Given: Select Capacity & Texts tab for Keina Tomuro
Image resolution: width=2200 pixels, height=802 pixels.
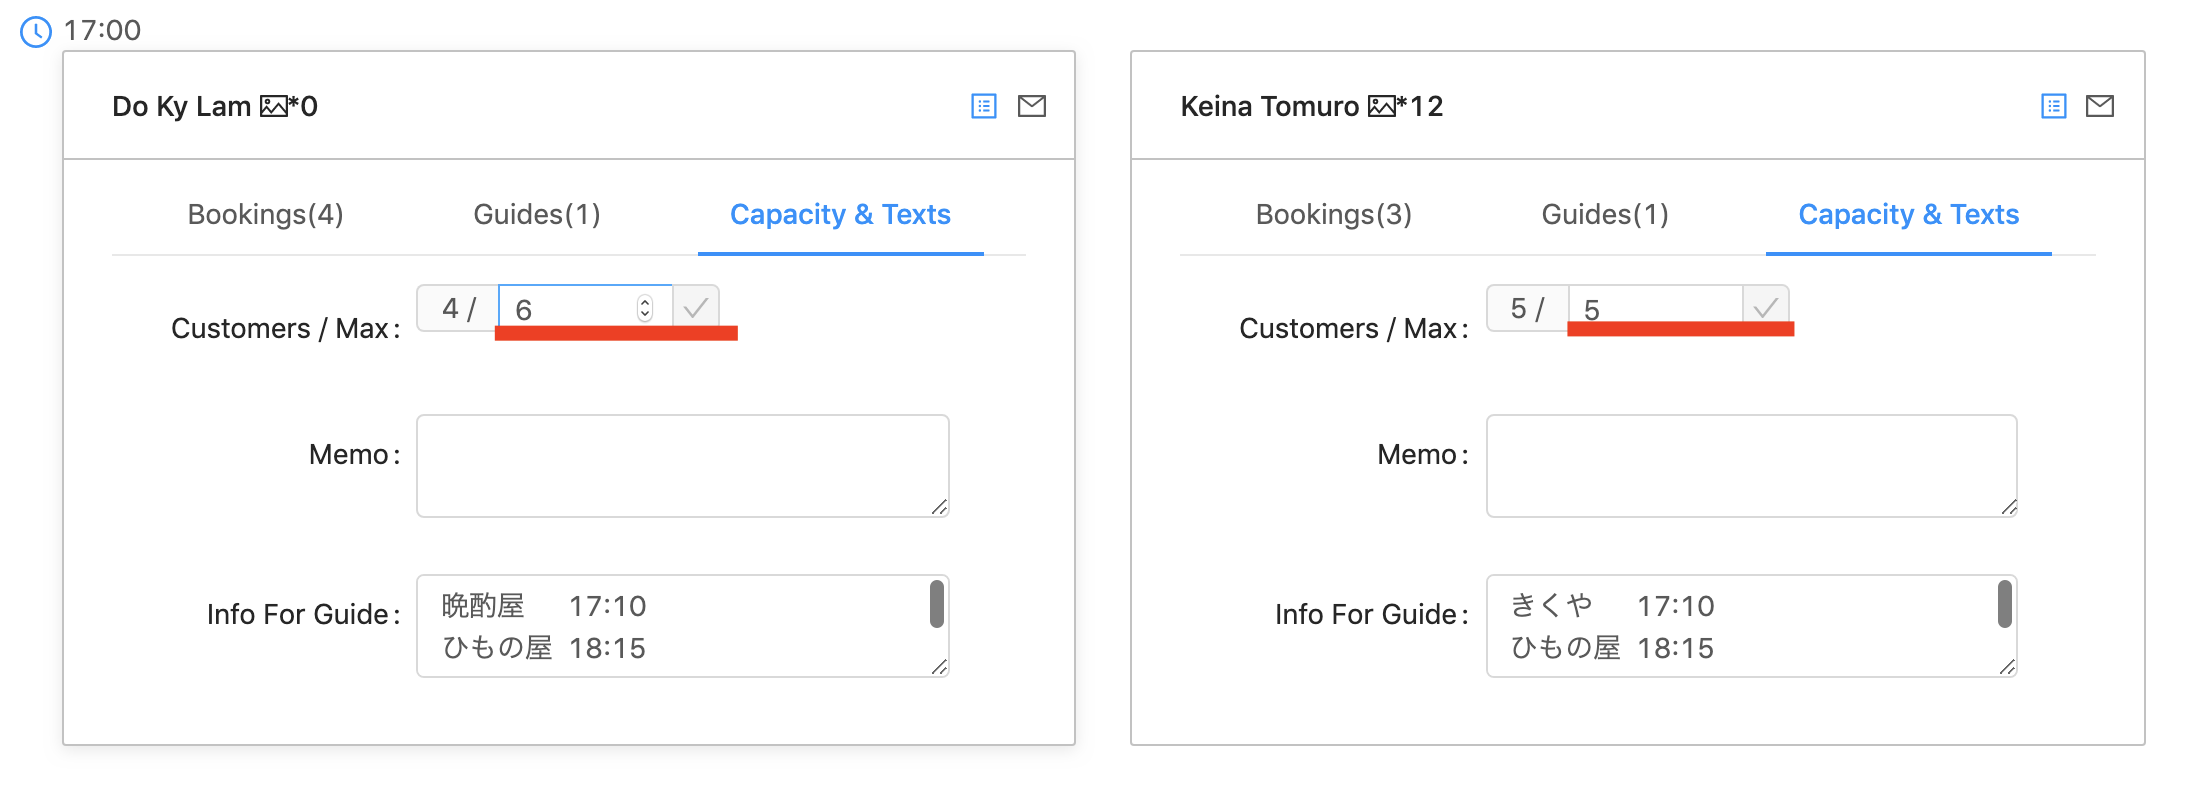Looking at the screenshot, I should point(1908,214).
